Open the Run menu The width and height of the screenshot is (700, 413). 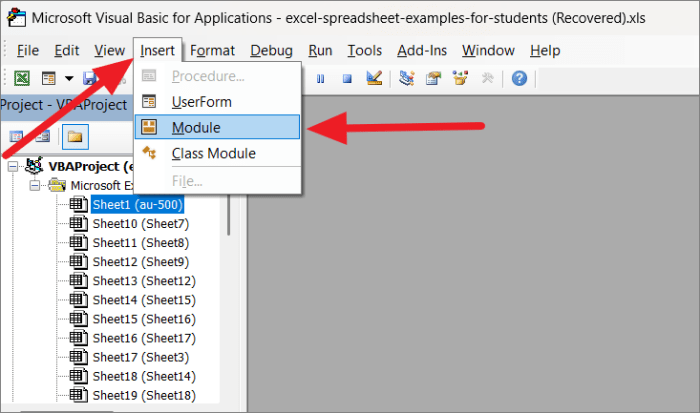point(320,50)
